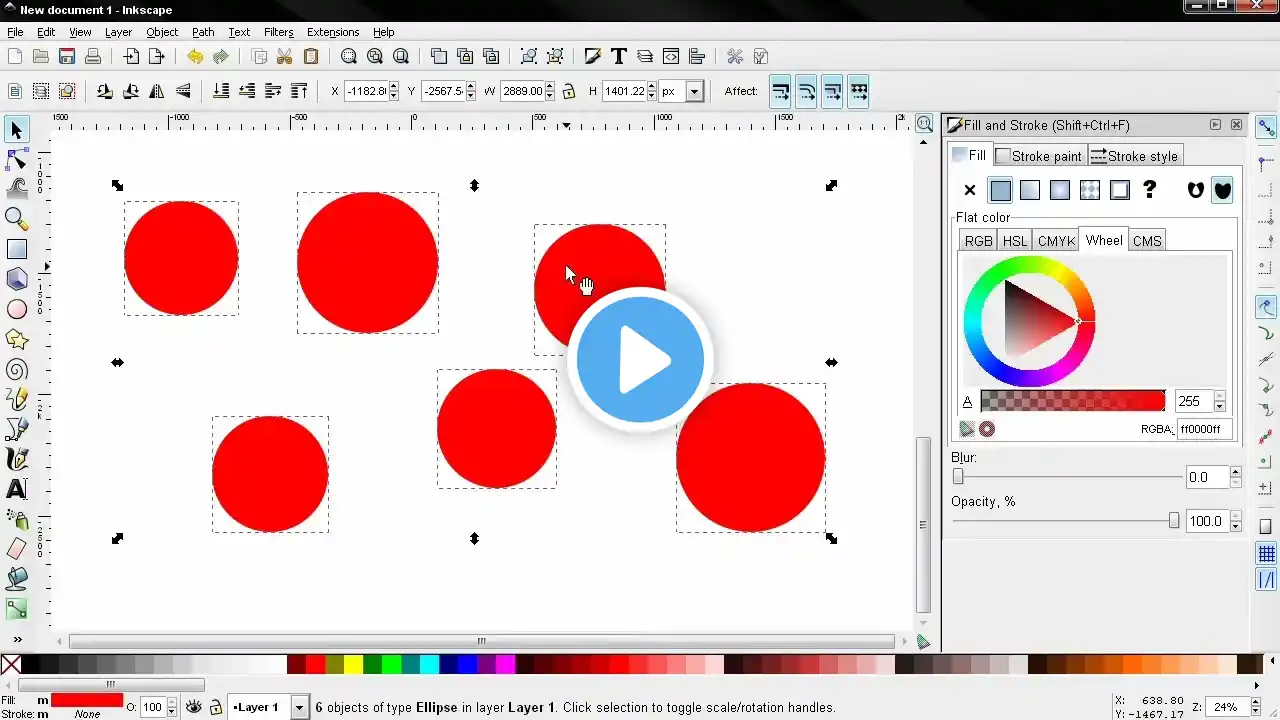Image resolution: width=1280 pixels, height=720 pixels.
Task: Open the XML editor icon
Action: click(671, 57)
